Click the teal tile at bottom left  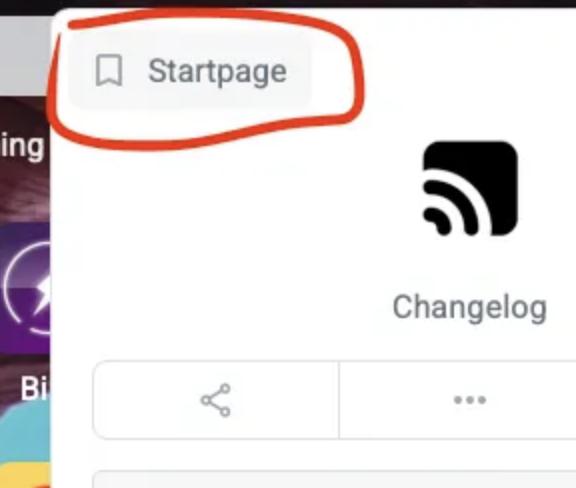point(25,434)
